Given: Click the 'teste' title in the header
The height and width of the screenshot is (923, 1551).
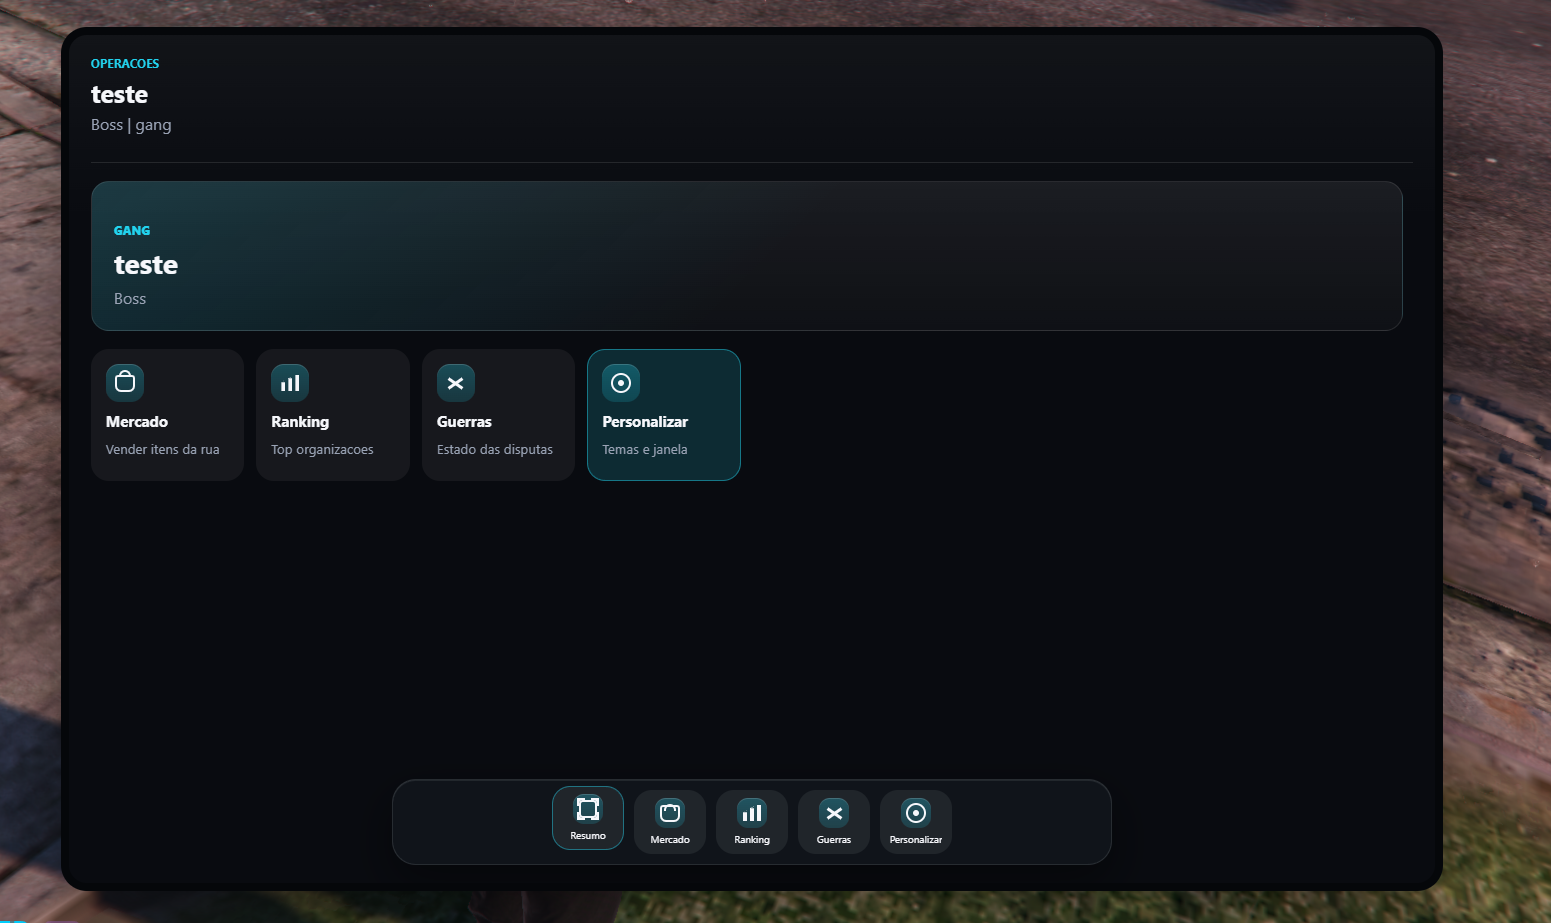Looking at the screenshot, I should 119,95.
